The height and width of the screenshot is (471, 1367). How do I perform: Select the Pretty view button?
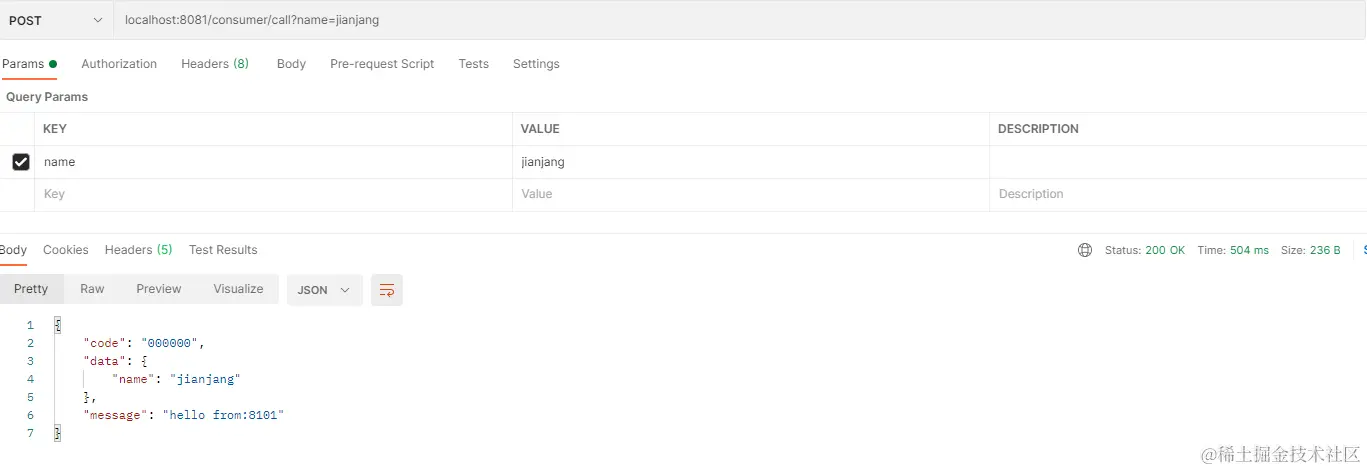click(x=31, y=289)
